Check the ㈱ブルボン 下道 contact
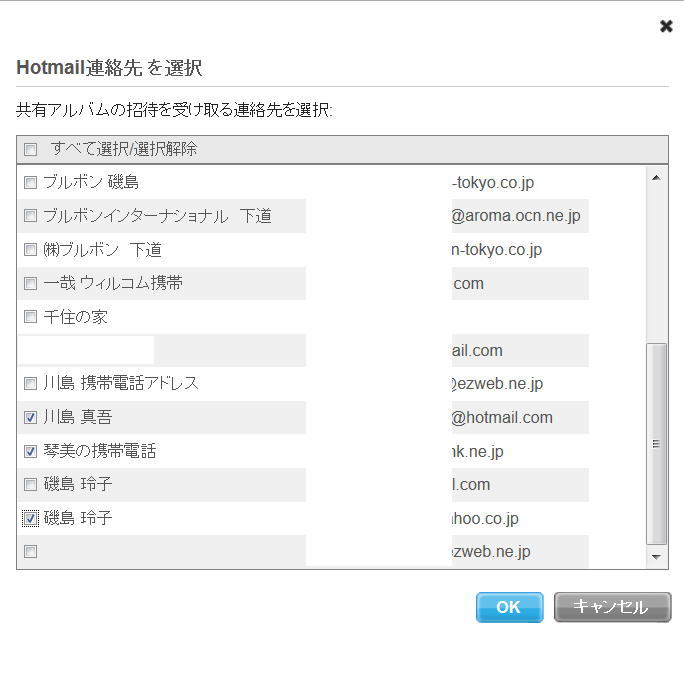Image resolution: width=684 pixels, height=684 pixels. click(x=31, y=250)
